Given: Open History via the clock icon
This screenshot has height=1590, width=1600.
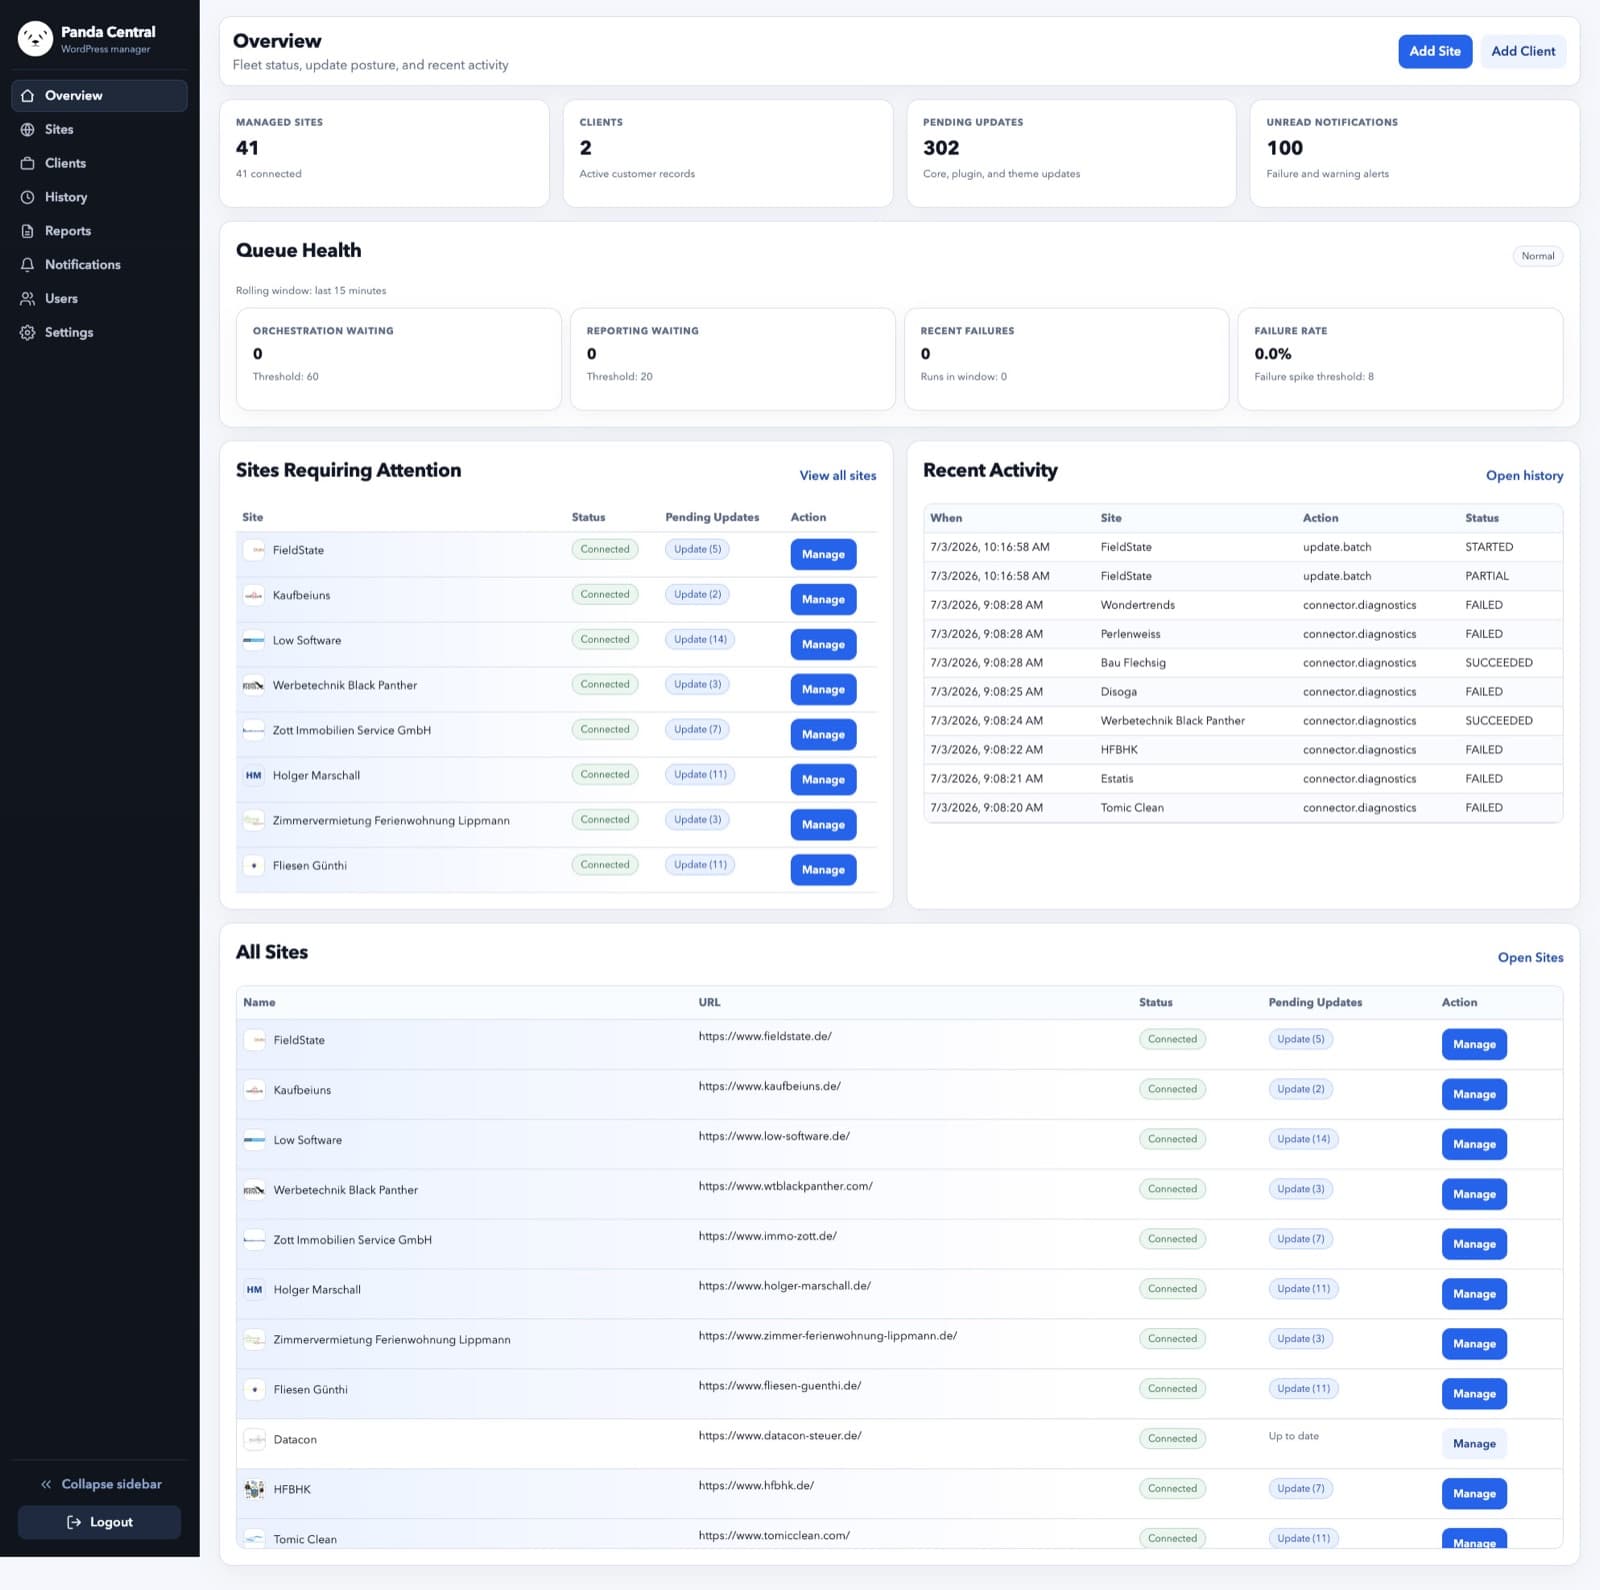Looking at the screenshot, I should pos(28,197).
